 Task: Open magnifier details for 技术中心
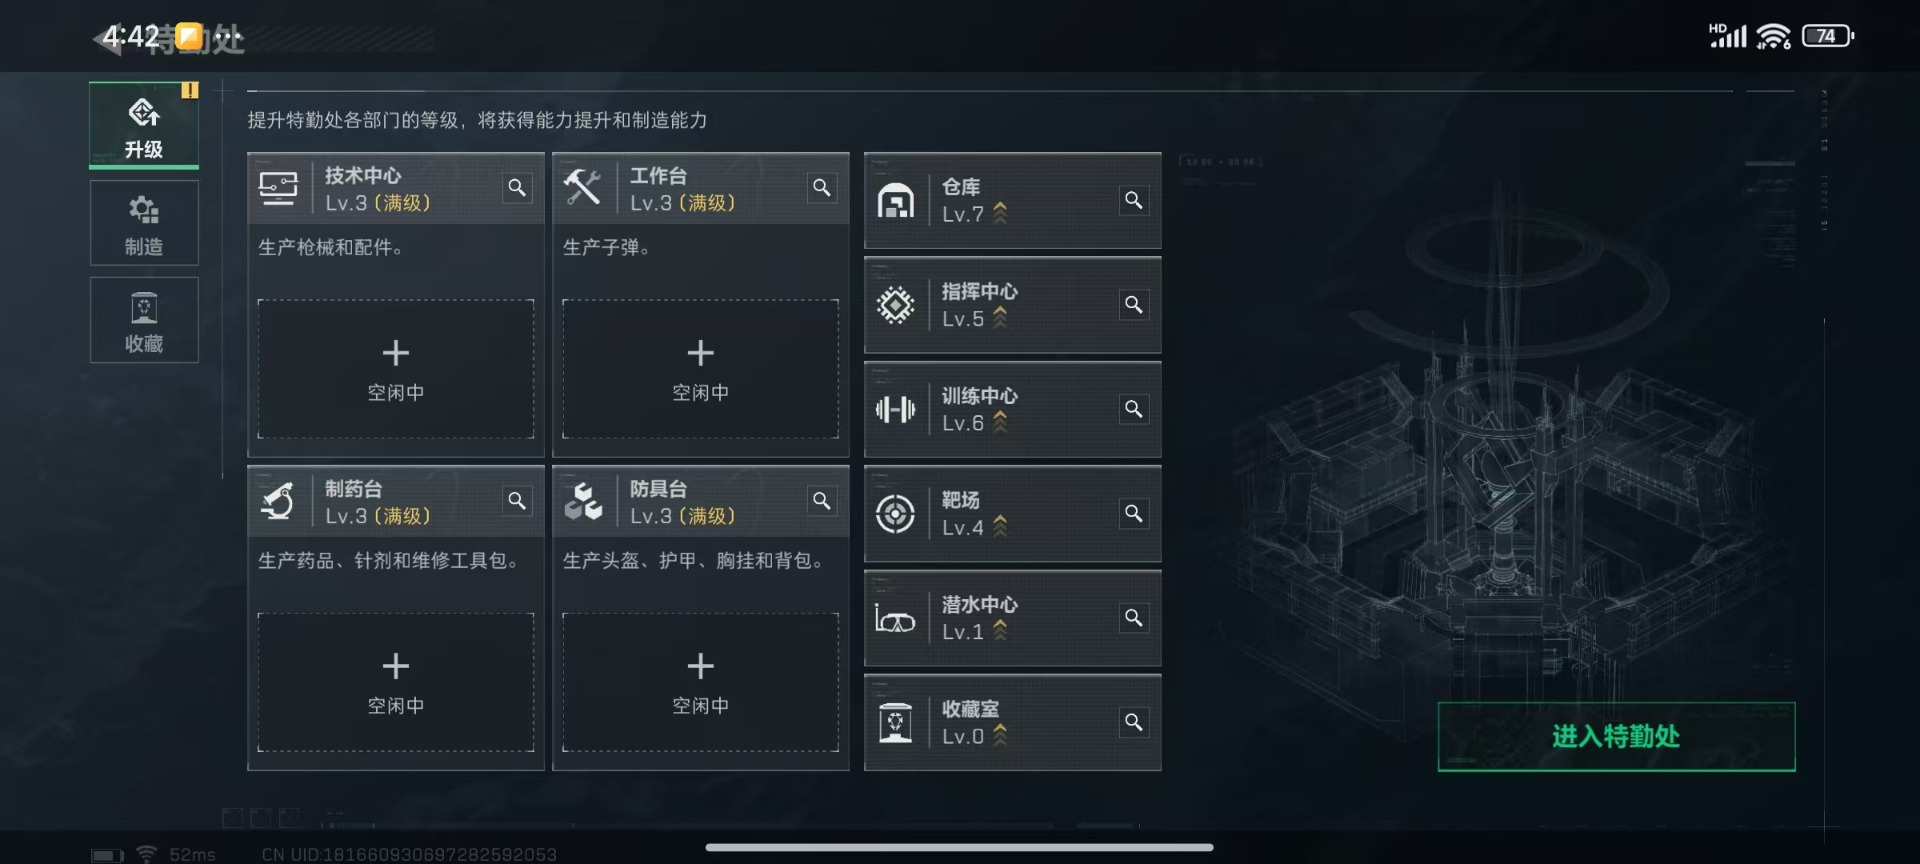(x=517, y=188)
